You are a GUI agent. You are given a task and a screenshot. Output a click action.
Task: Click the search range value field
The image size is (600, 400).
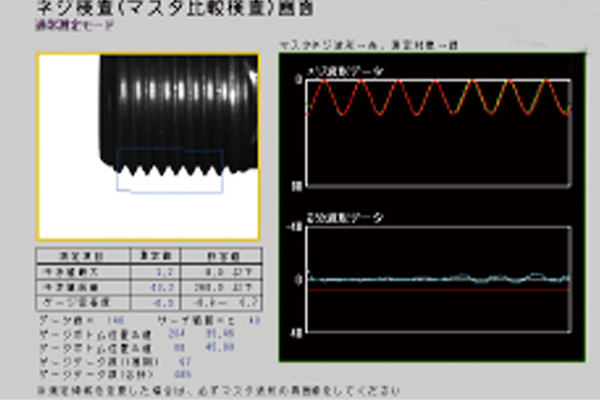click(252, 316)
